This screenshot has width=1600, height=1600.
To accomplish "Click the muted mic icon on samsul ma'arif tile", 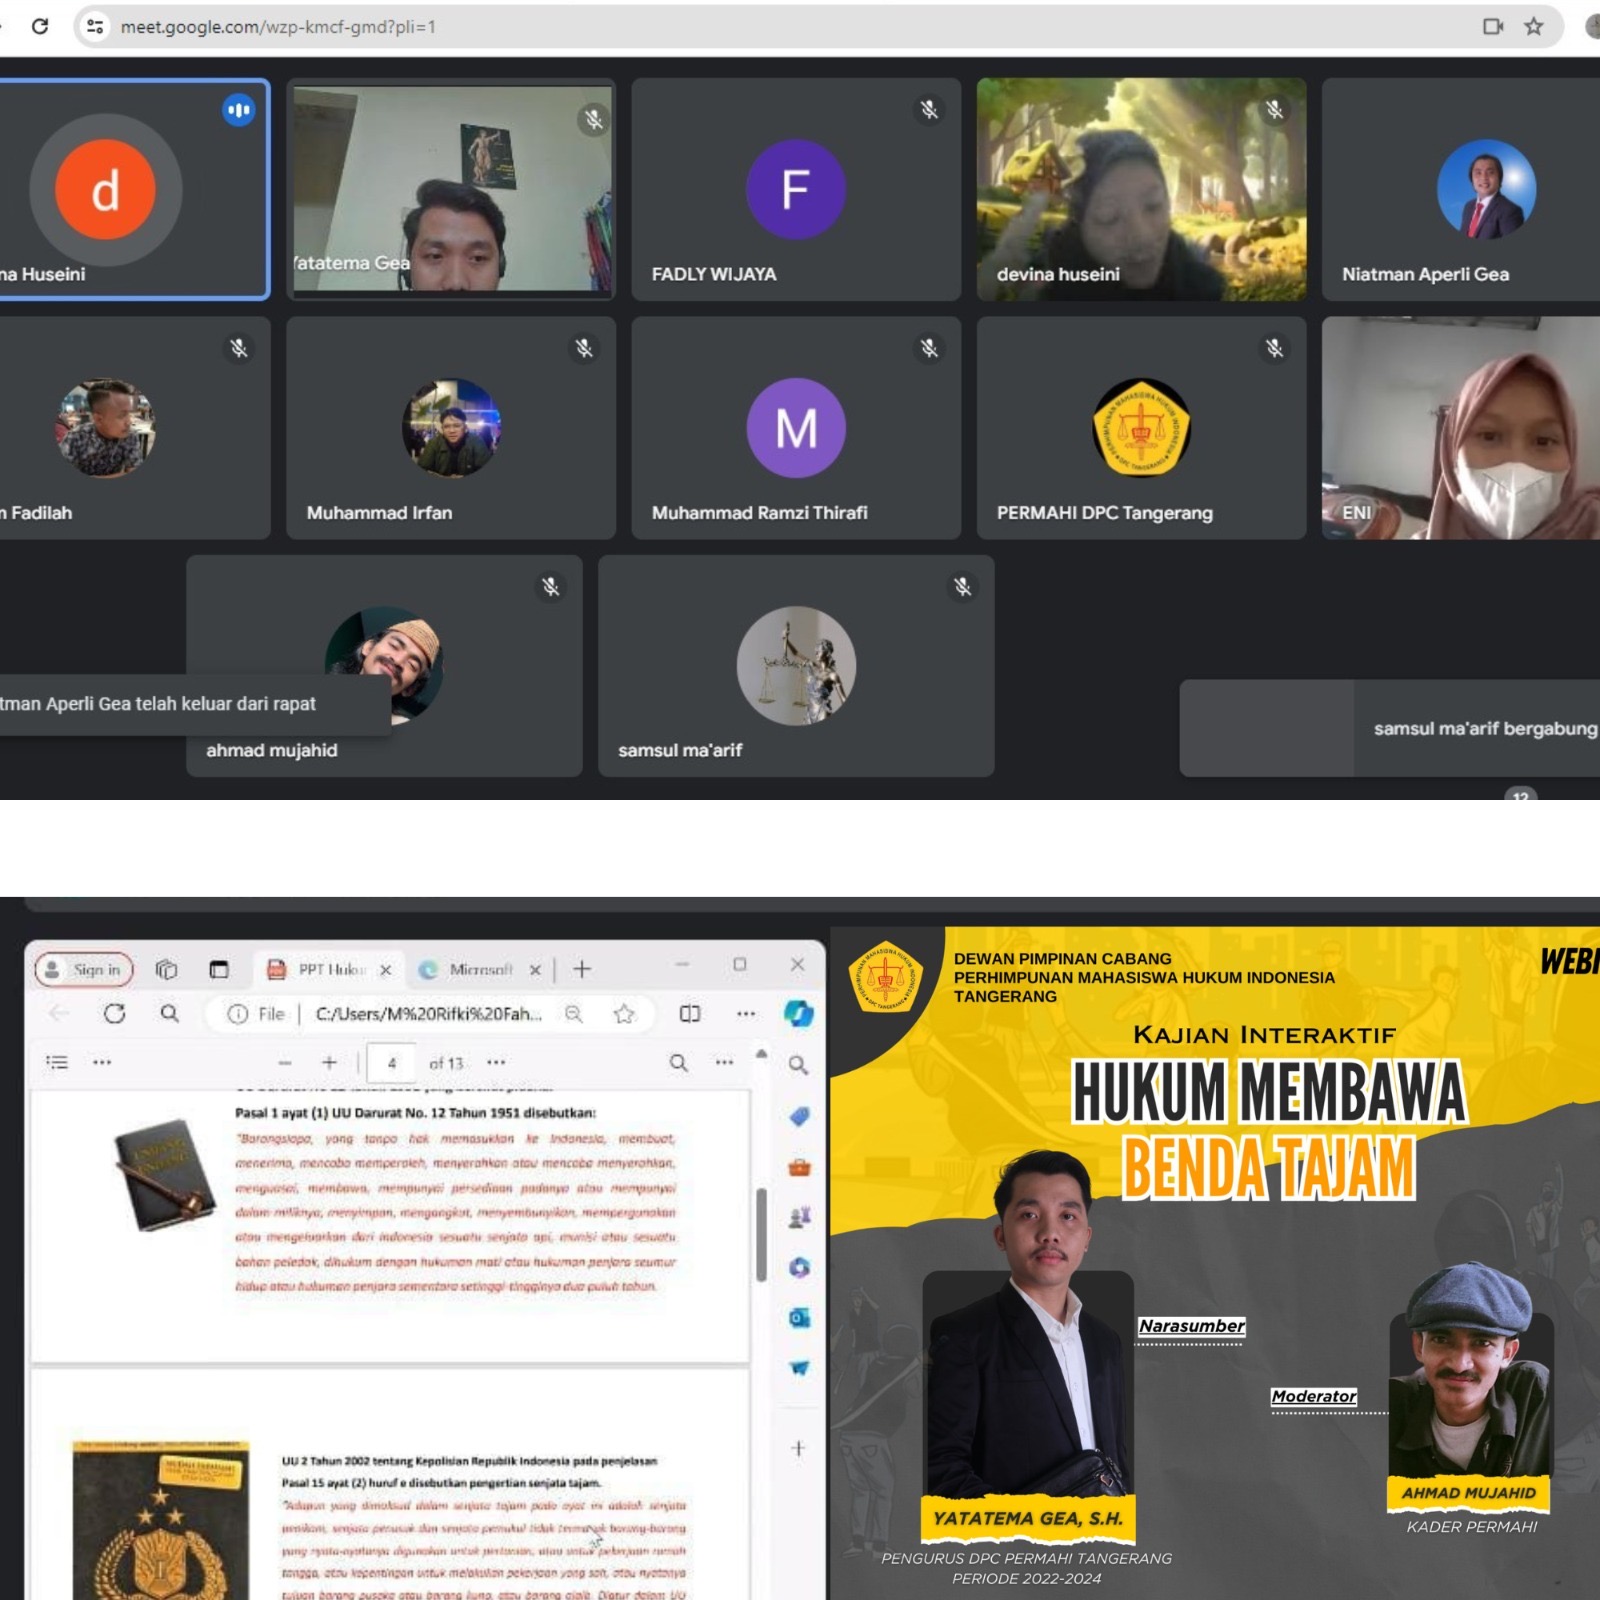I will (x=962, y=587).
